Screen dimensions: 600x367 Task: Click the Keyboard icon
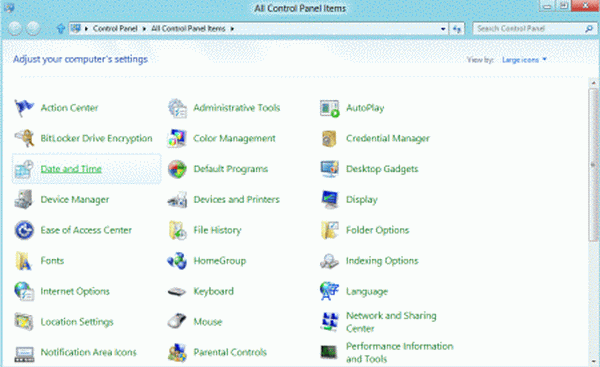(x=177, y=292)
